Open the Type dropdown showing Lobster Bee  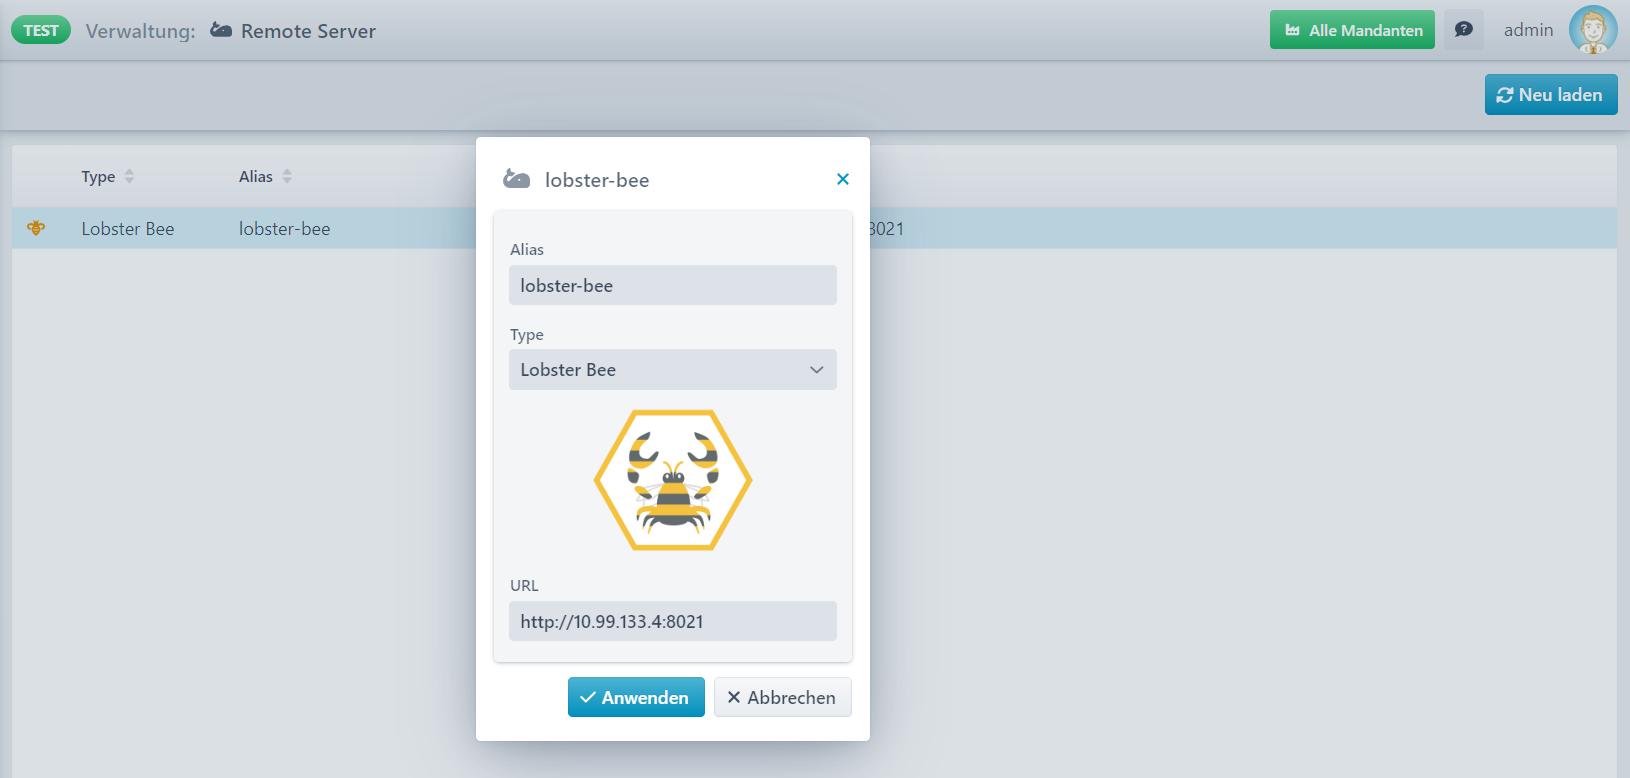tap(673, 370)
